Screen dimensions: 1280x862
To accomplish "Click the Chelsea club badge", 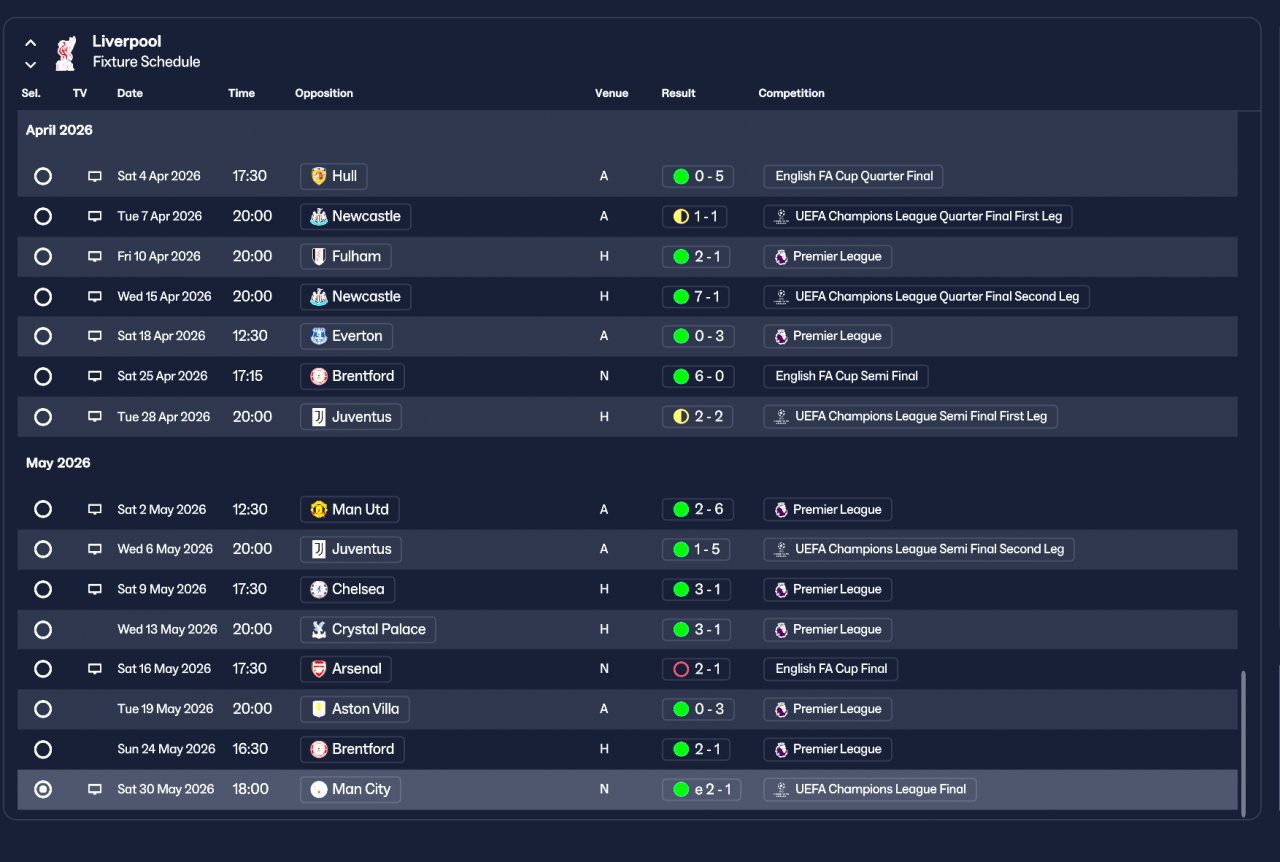I will (x=319, y=589).
